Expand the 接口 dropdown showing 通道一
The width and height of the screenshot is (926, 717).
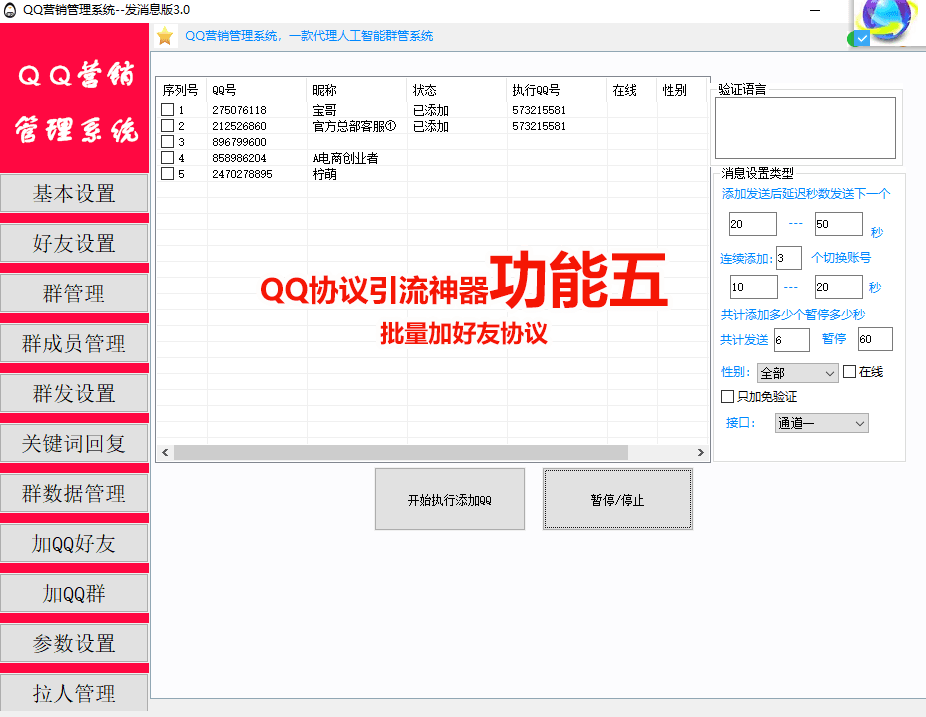coord(821,423)
